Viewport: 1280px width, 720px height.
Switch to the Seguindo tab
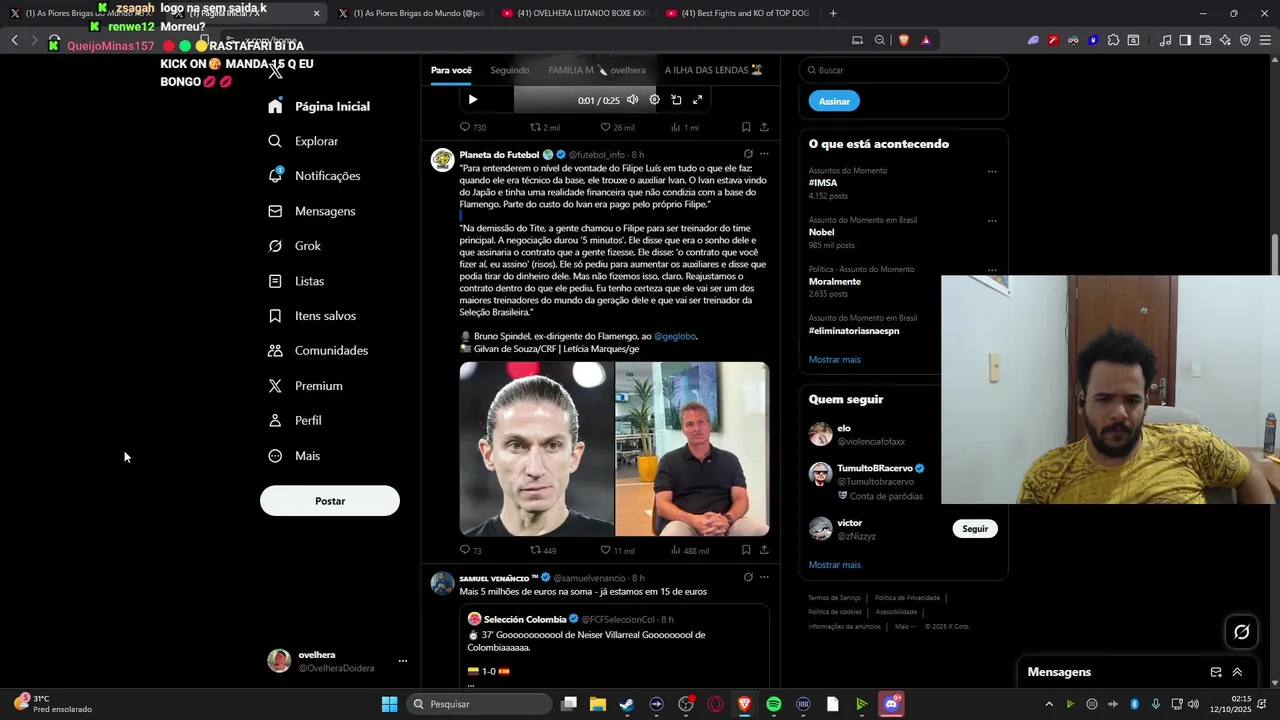coord(510,70)
